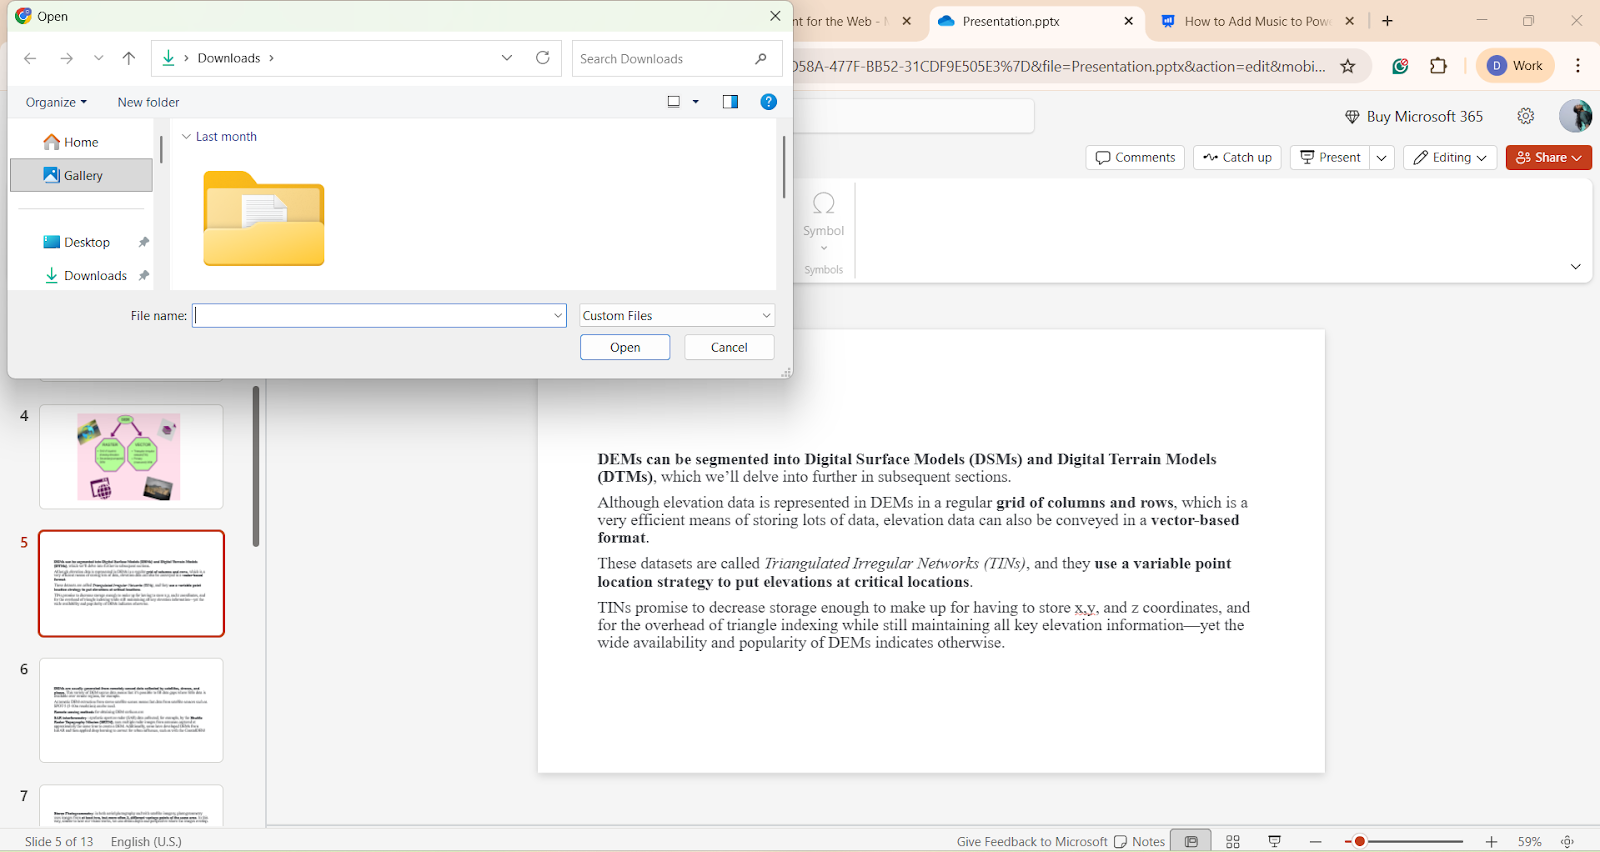Toggle the preview pane icon
1600x852 pixels.
tap(730, 102)
